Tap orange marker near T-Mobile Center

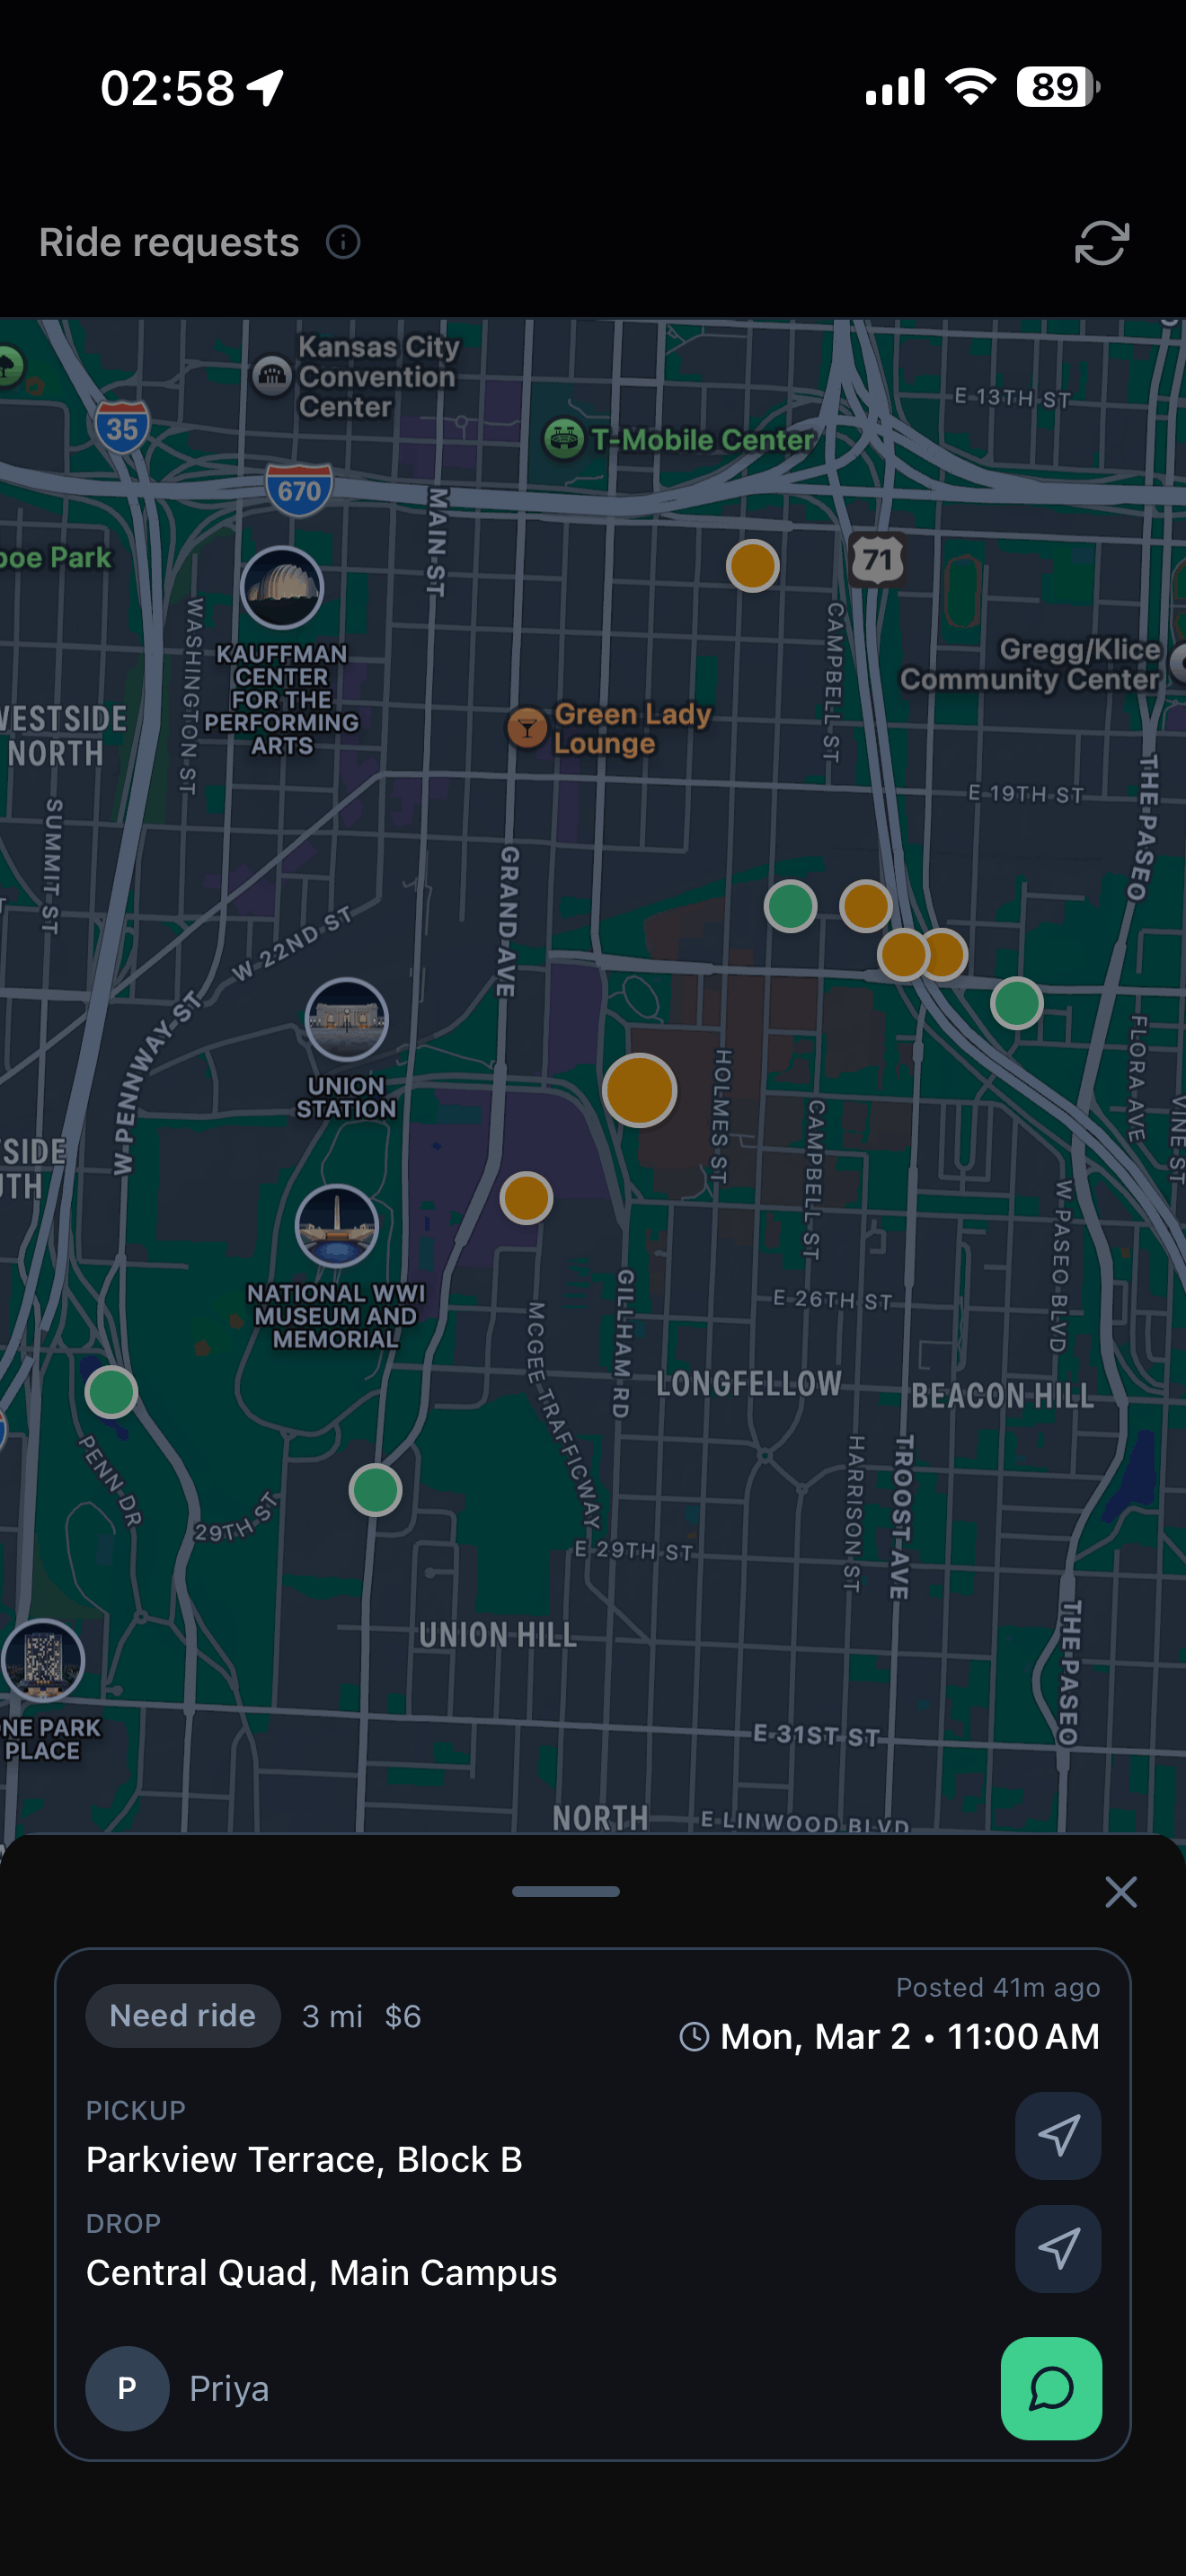point(752,566)
